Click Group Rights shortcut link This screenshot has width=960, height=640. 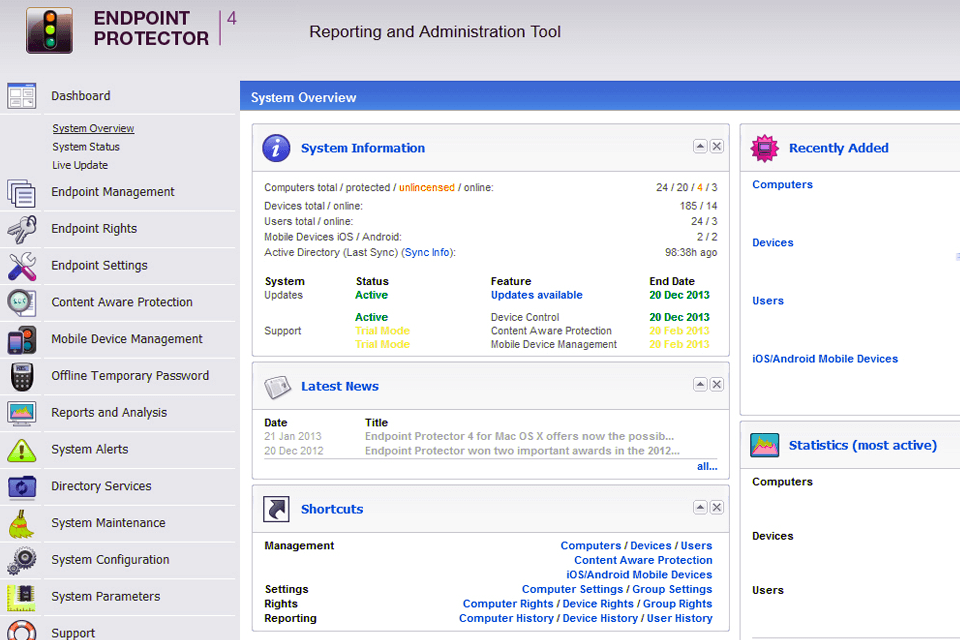pyautogui.click(x=678, y=604)
